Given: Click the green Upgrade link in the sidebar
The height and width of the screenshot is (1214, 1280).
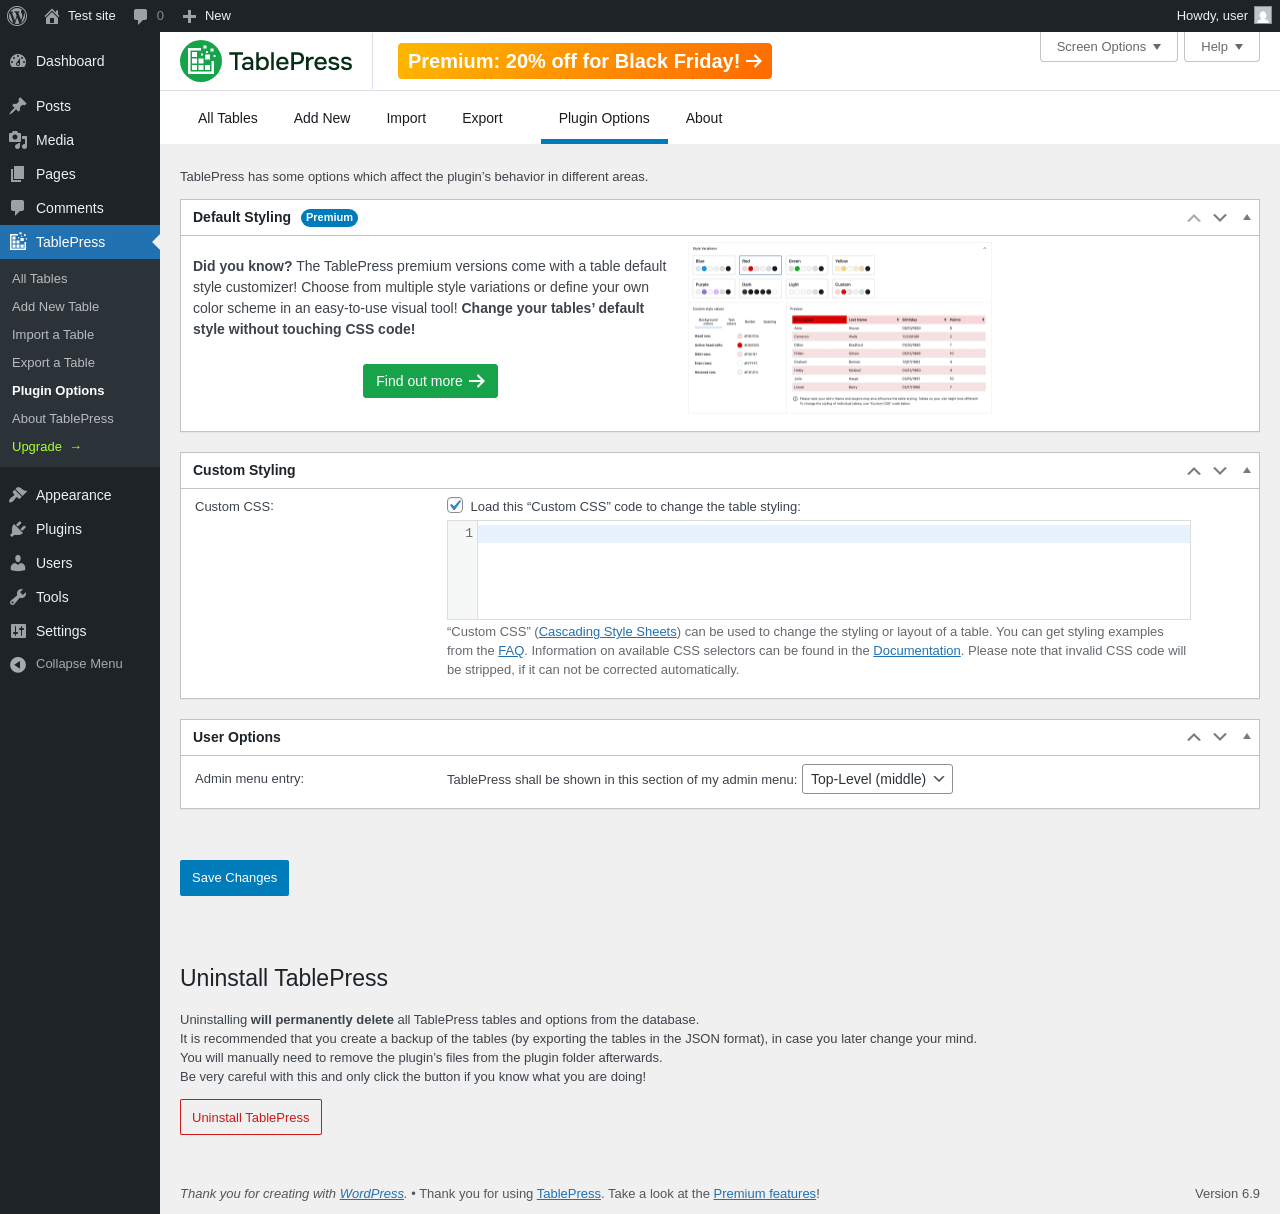Looking at the screenshot, I should point(47,447).
